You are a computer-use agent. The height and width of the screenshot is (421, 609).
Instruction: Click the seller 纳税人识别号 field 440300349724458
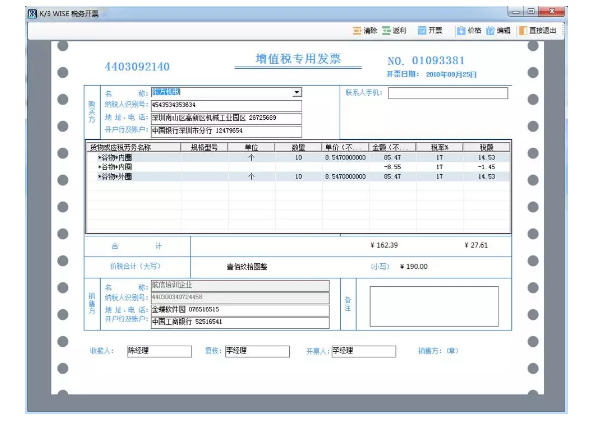[x=240, y=297]
